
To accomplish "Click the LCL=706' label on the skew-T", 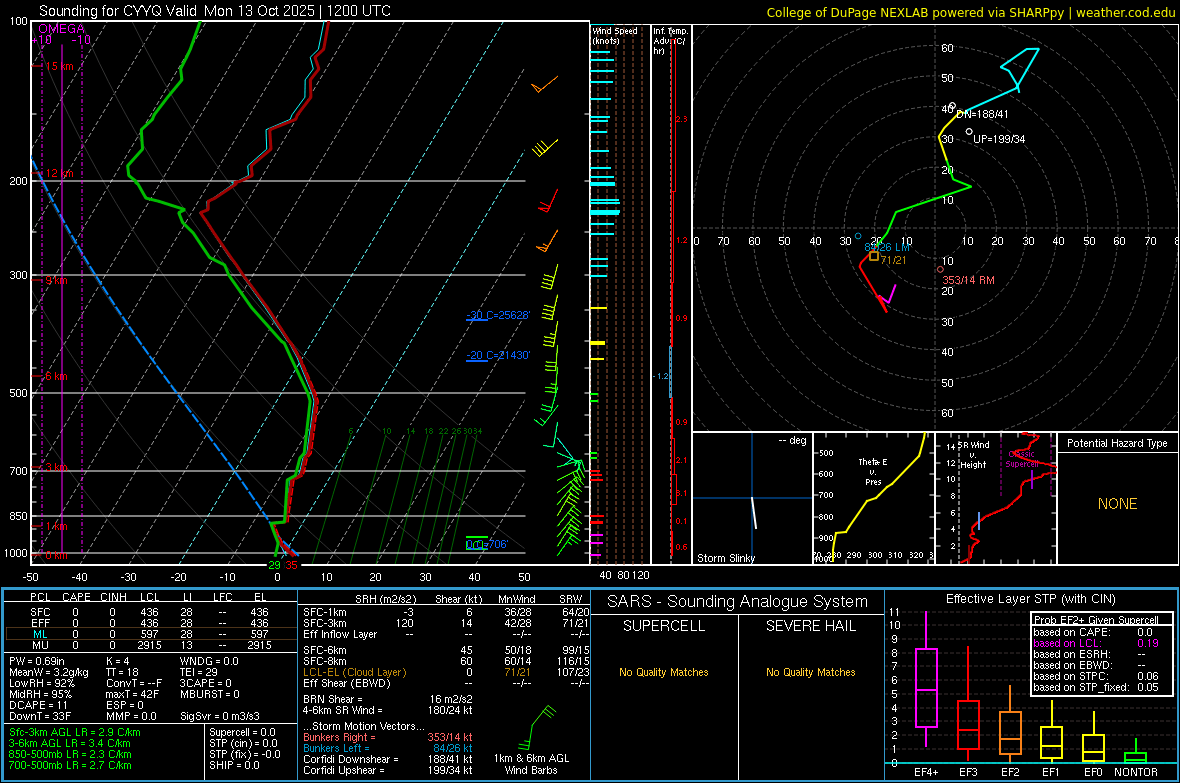I will pos(487,544).
